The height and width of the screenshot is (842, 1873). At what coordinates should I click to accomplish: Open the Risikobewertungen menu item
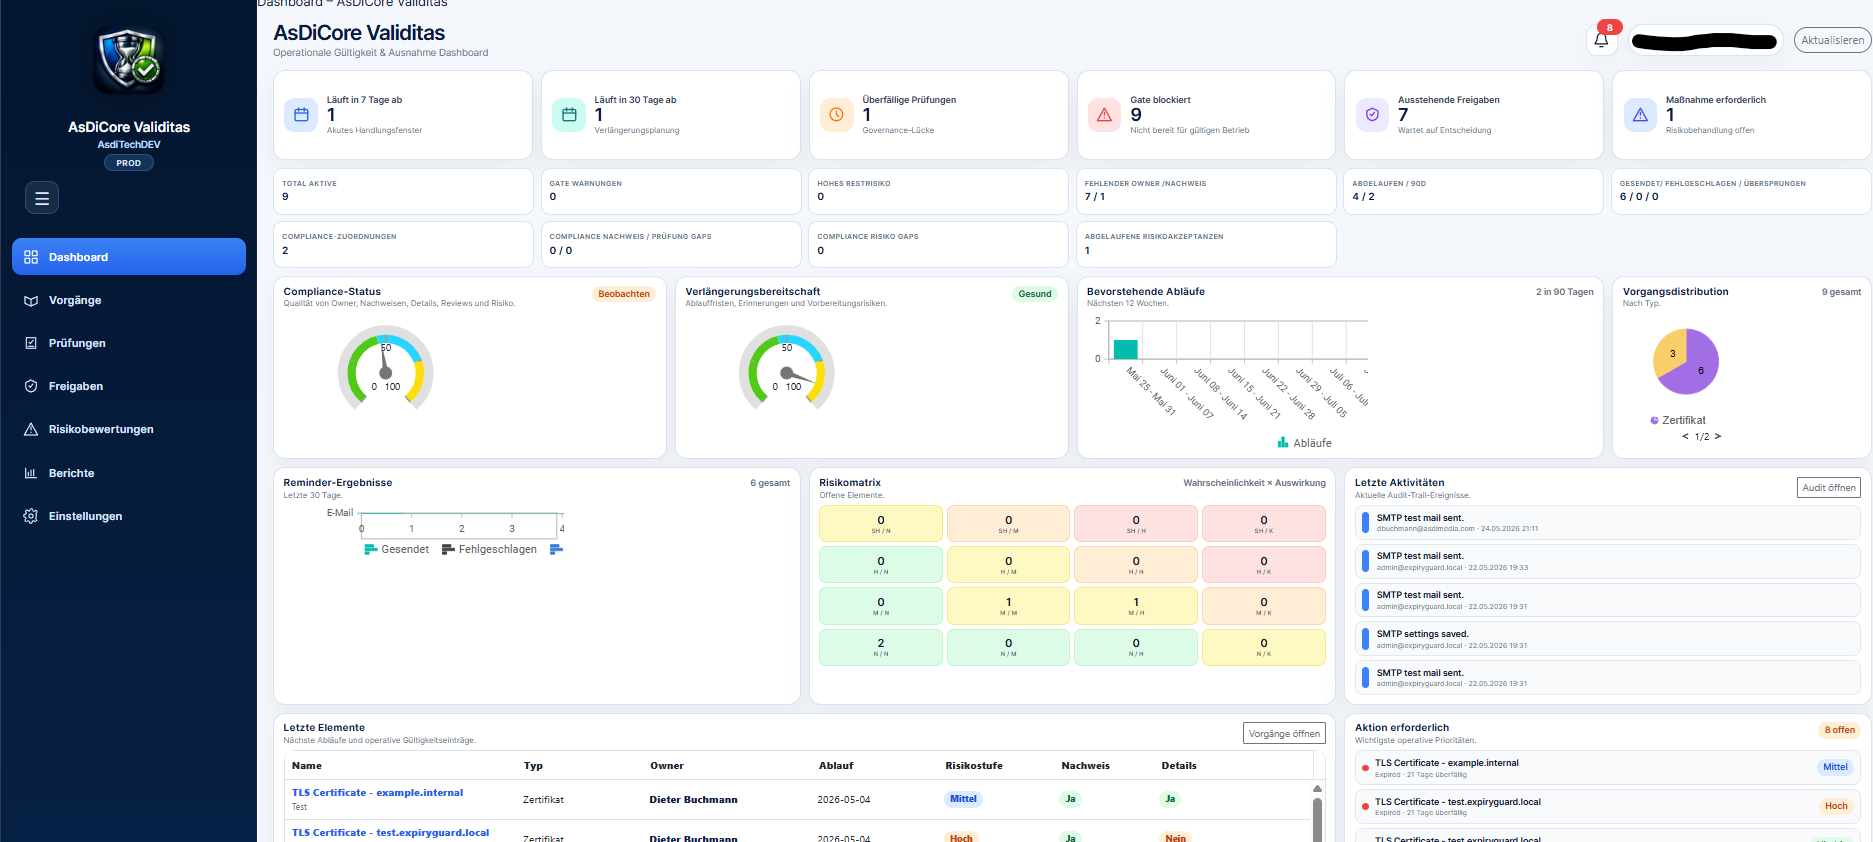coord(129,429)
